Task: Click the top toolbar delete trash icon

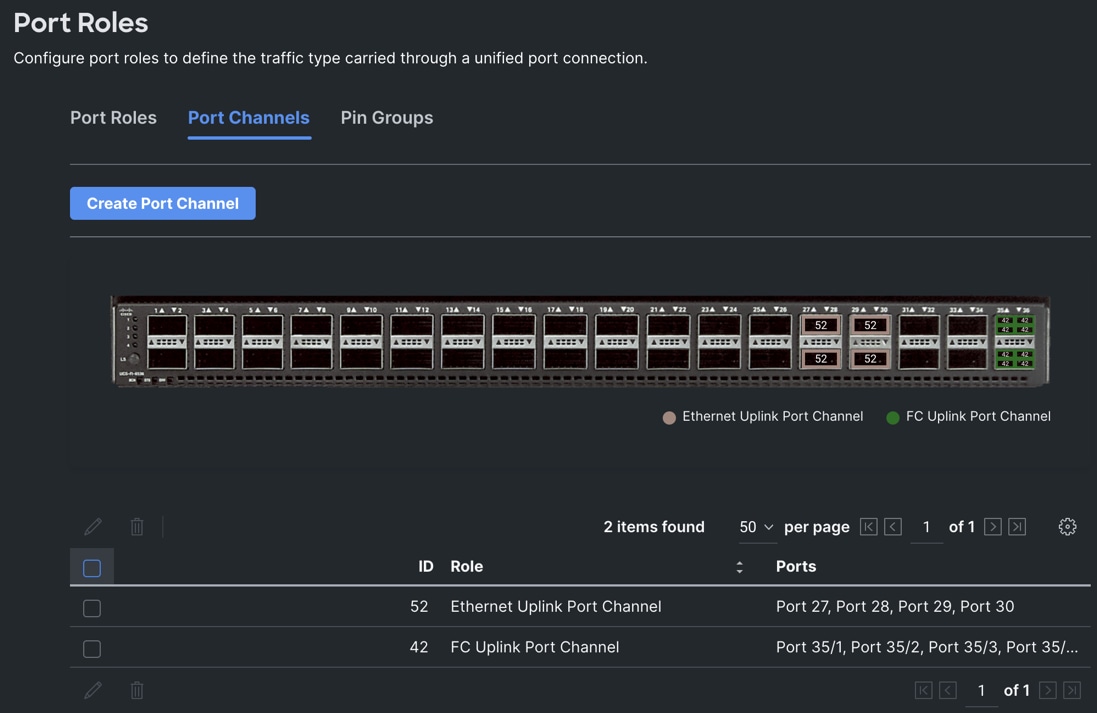Action: tap(137, 526)
